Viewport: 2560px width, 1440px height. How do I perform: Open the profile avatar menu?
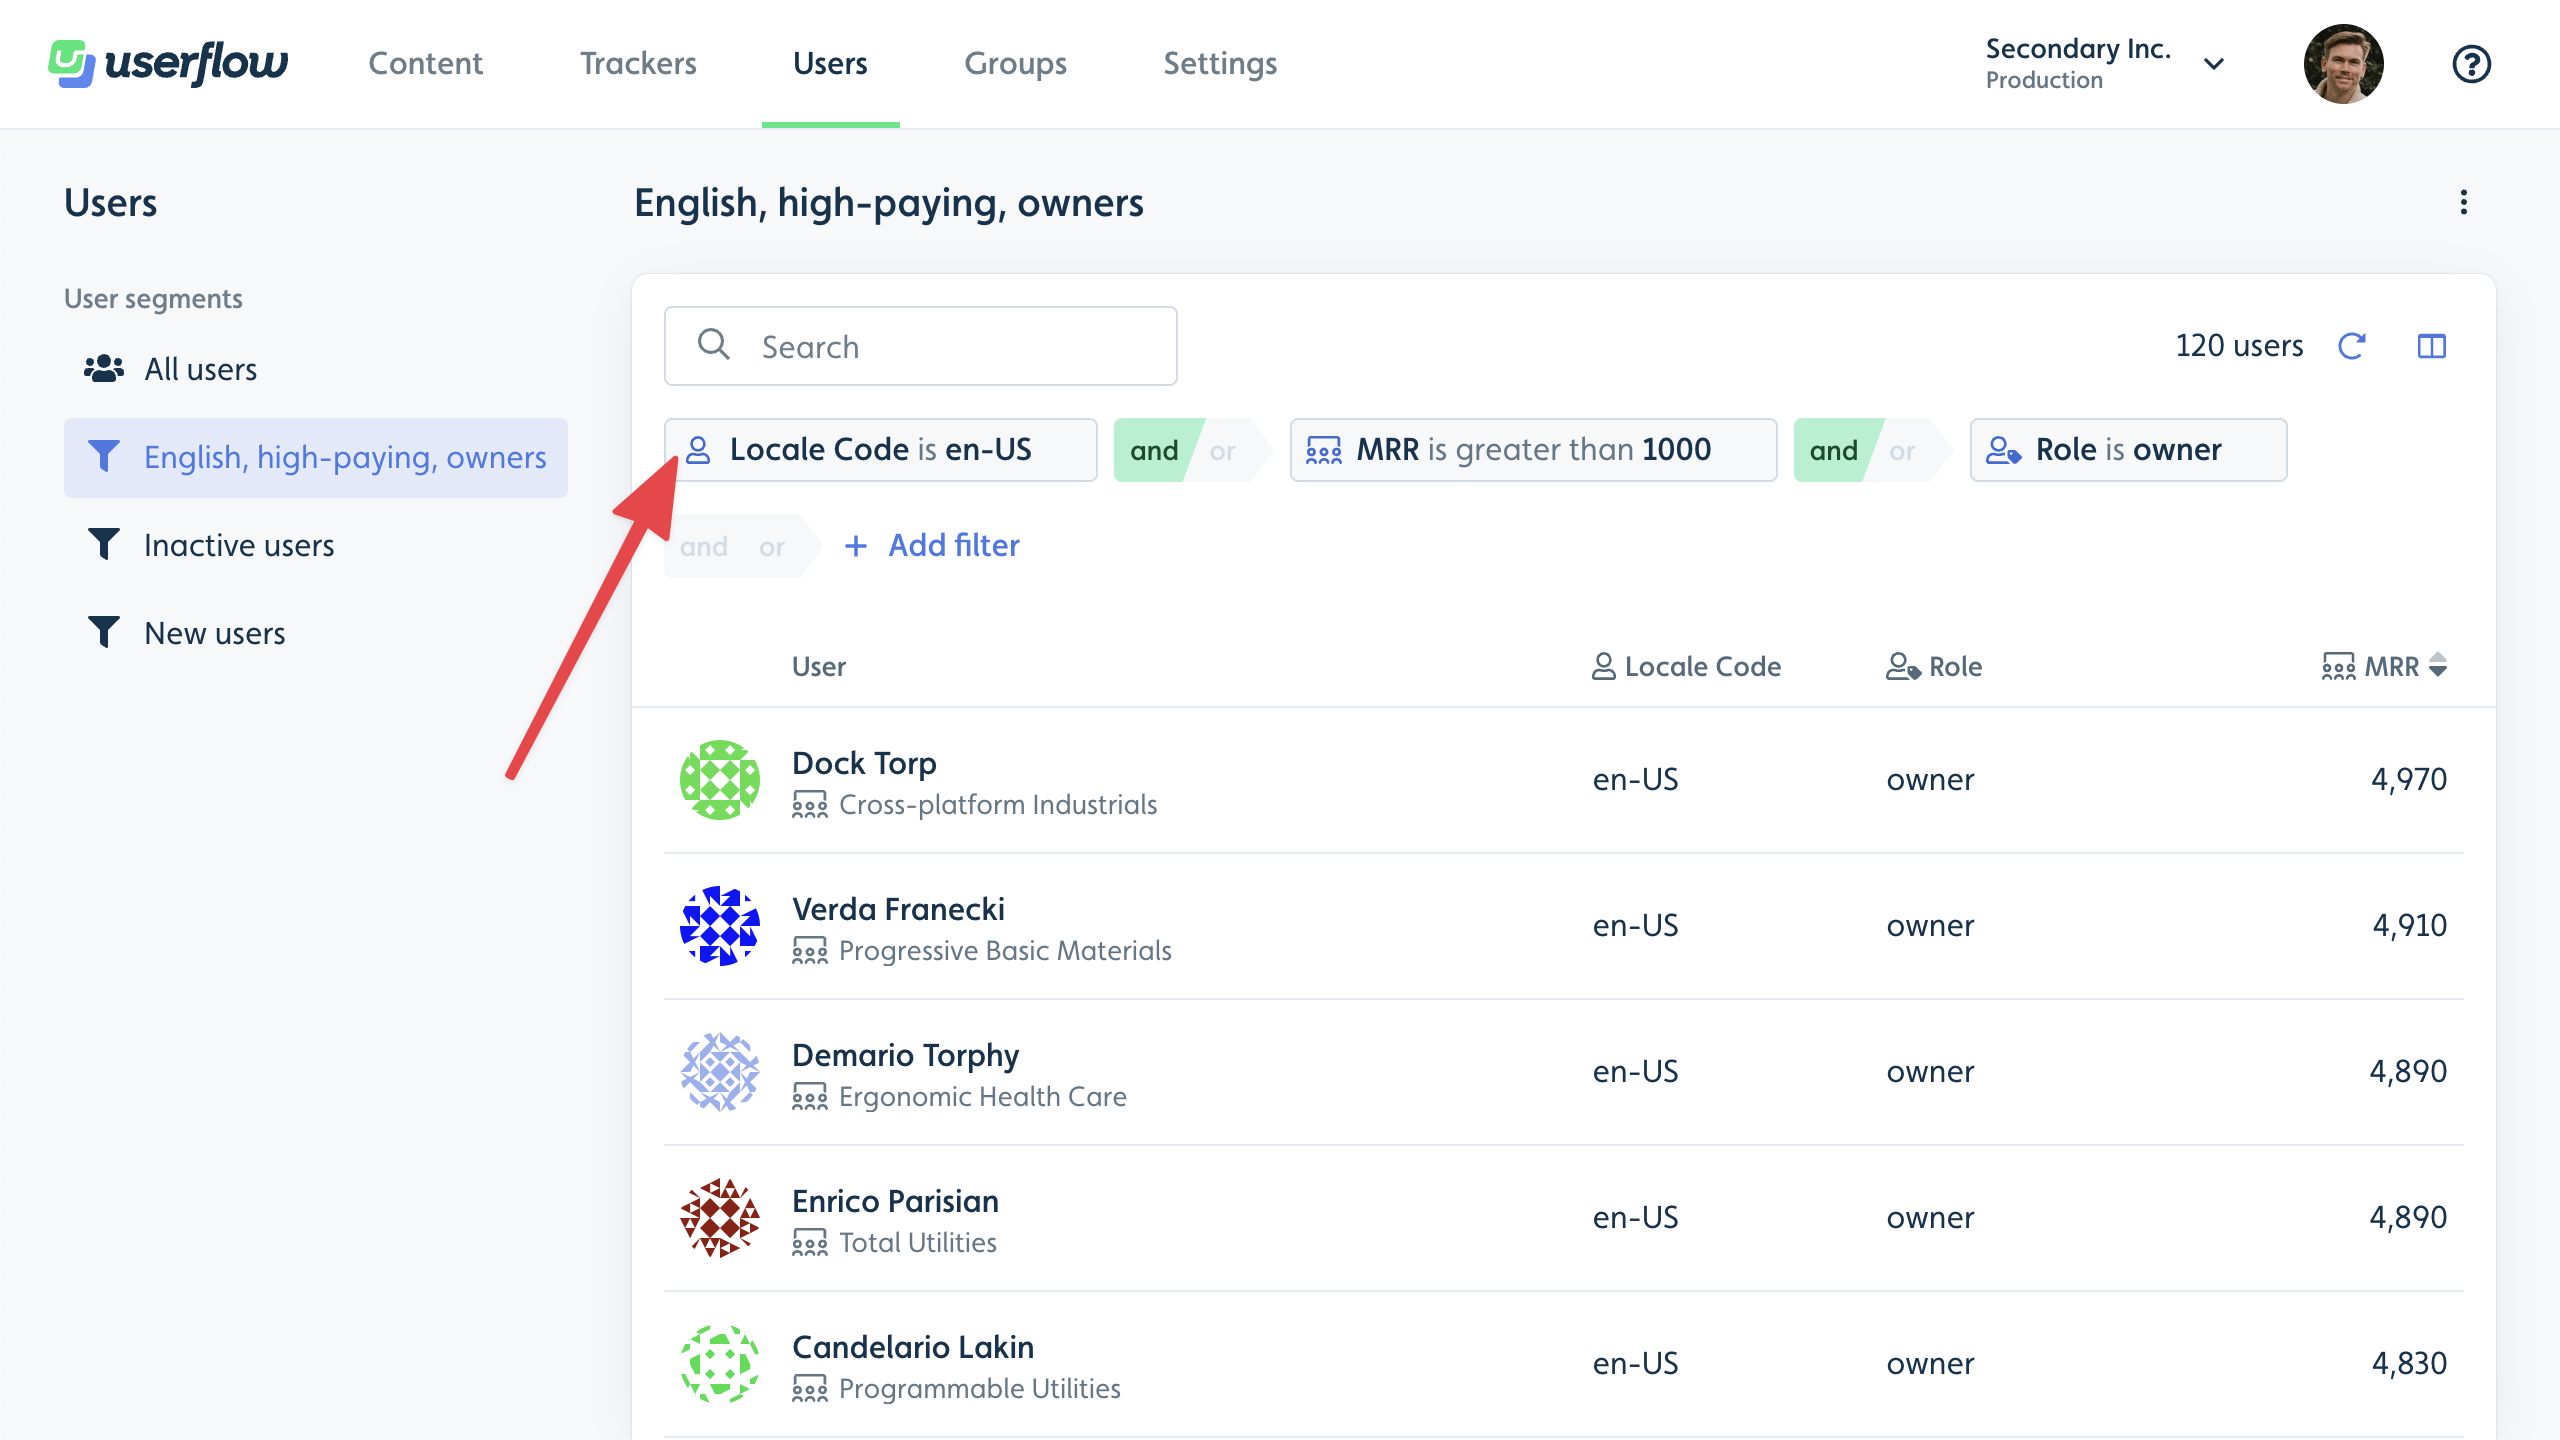[2343, 64]
